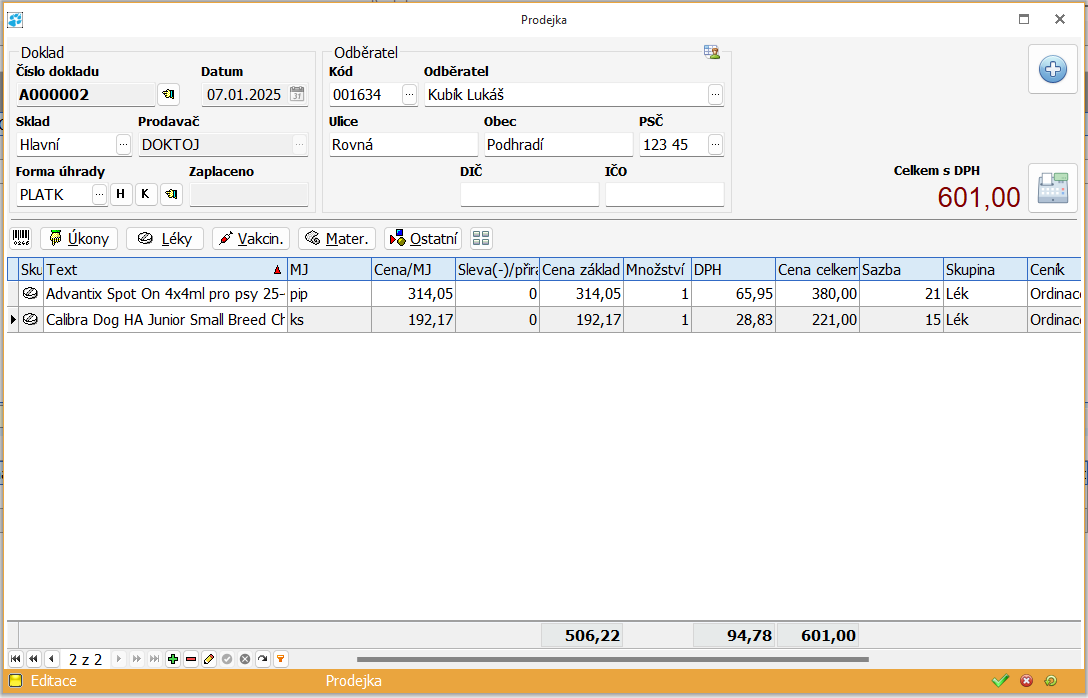Sort by the MJ column header
The height and width of the screenshot is (698, 1088).
pos(330,270)
